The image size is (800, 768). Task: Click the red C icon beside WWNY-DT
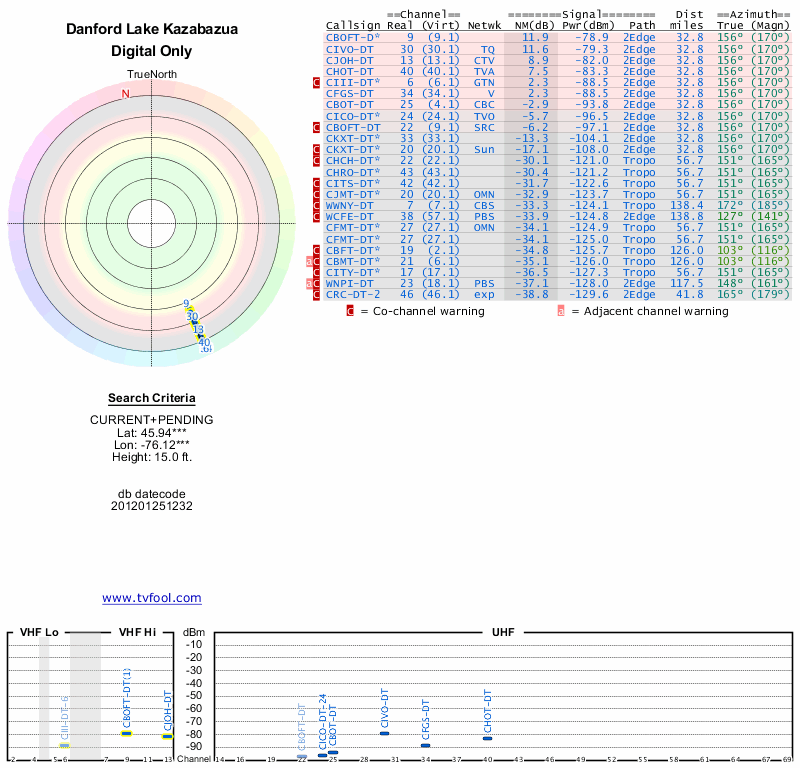[316, 206]
